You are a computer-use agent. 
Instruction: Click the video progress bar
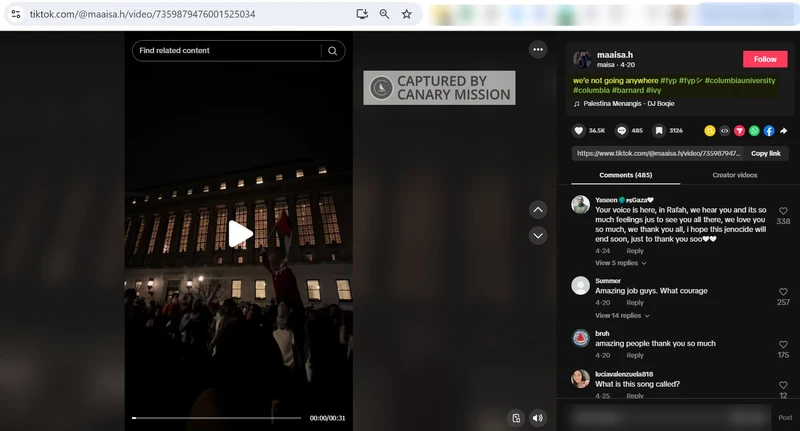[216, 418]
